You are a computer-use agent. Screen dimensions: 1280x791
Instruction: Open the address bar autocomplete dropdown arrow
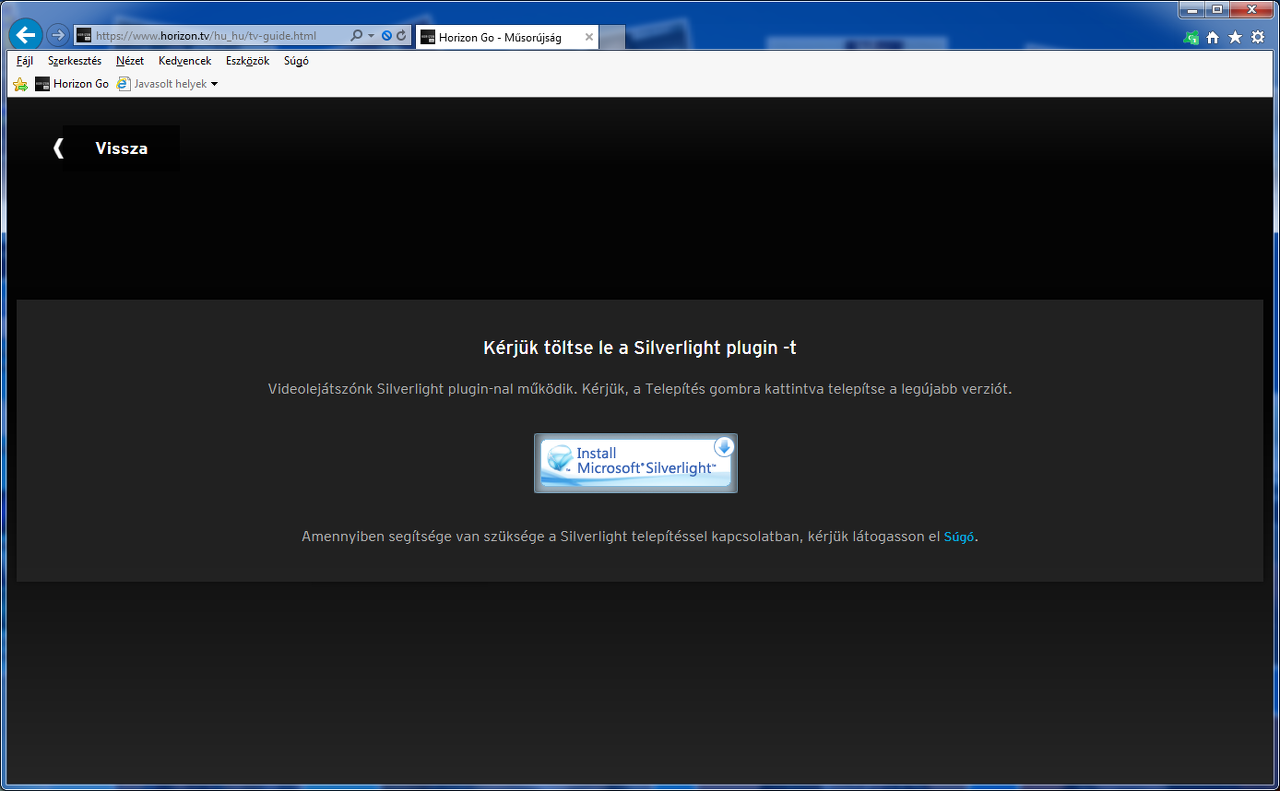point(371,36)
